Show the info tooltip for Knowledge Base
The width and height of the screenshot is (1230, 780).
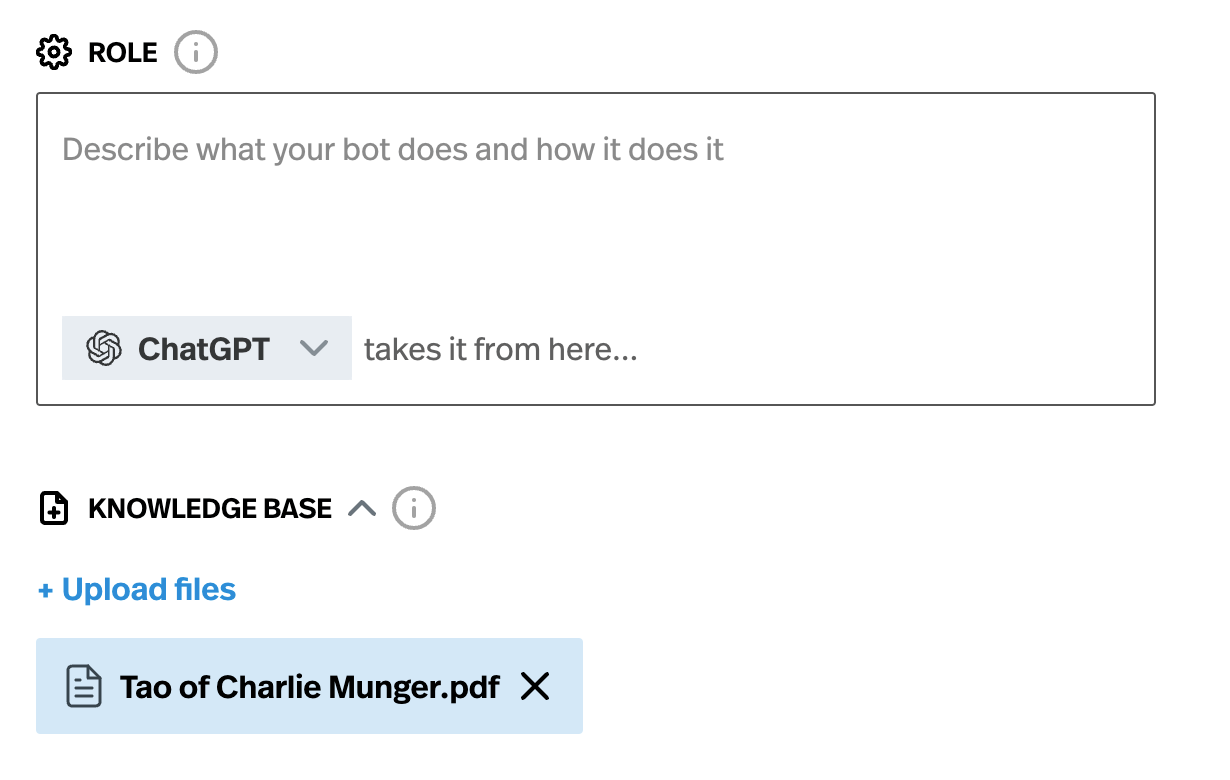click(414, 509)
